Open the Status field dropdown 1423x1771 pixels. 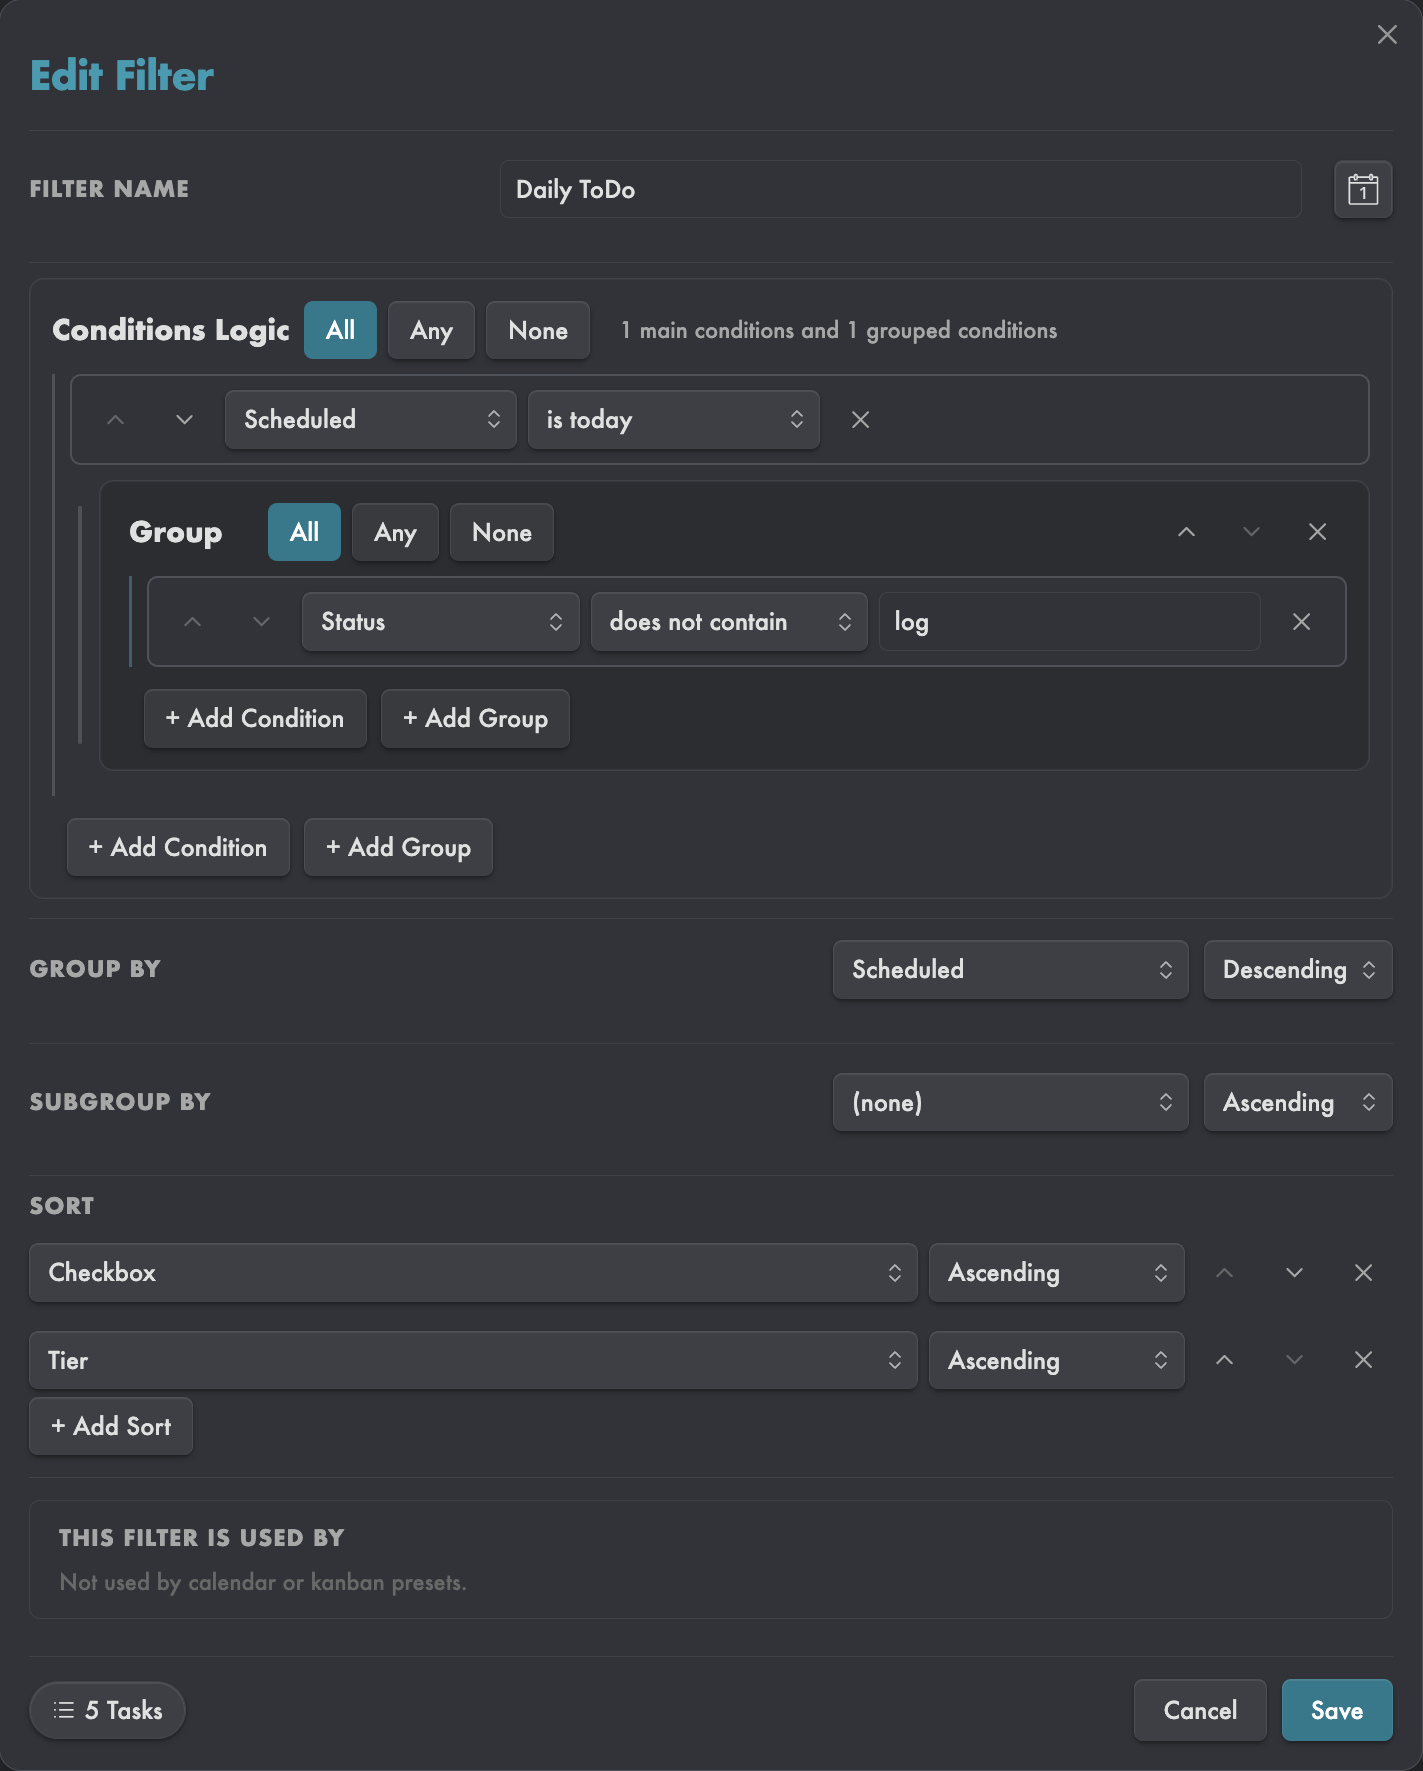441,622
